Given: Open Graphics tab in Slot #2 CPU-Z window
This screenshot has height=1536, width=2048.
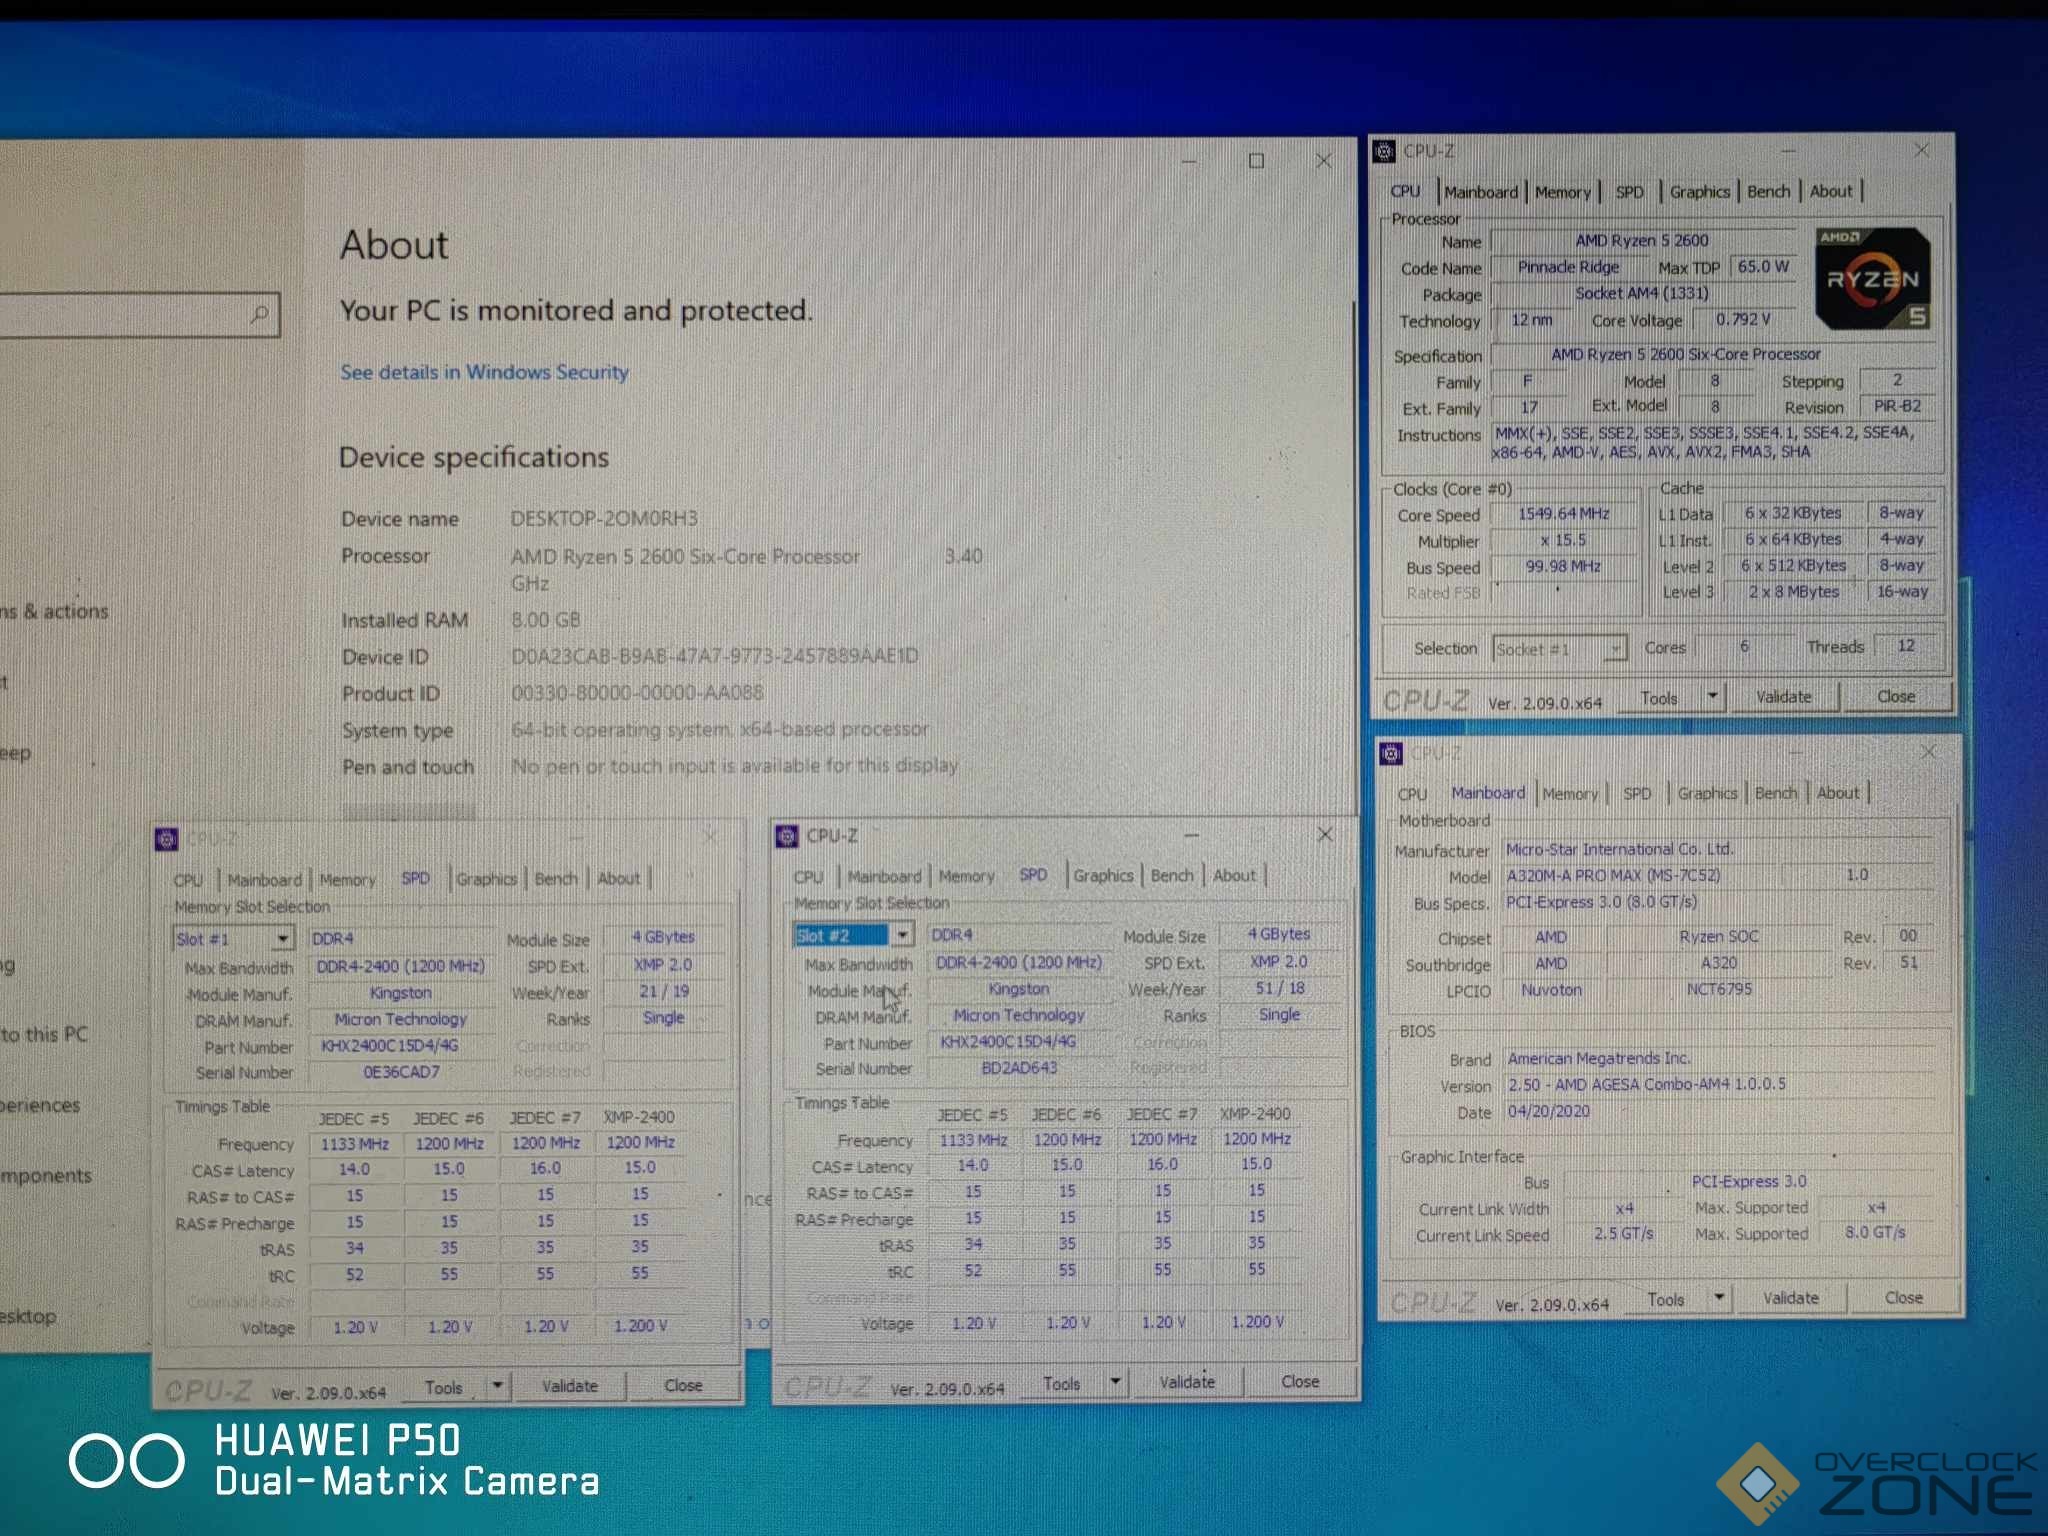Looking at the screenshot, I should pos(1103,876).
